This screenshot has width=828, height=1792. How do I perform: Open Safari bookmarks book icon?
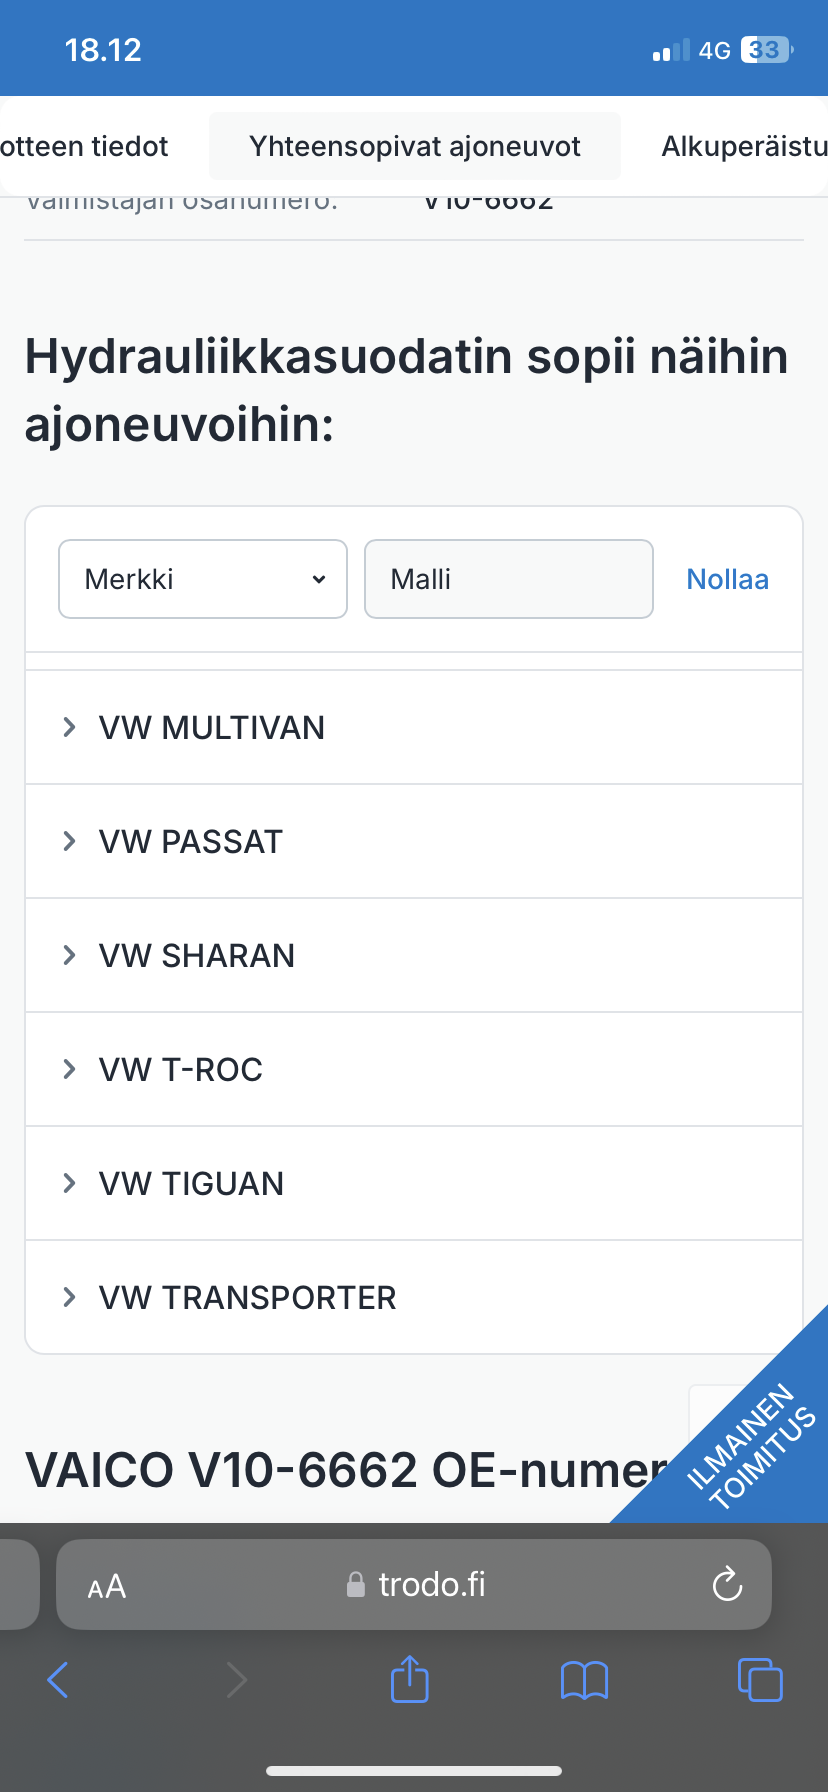584,1680
